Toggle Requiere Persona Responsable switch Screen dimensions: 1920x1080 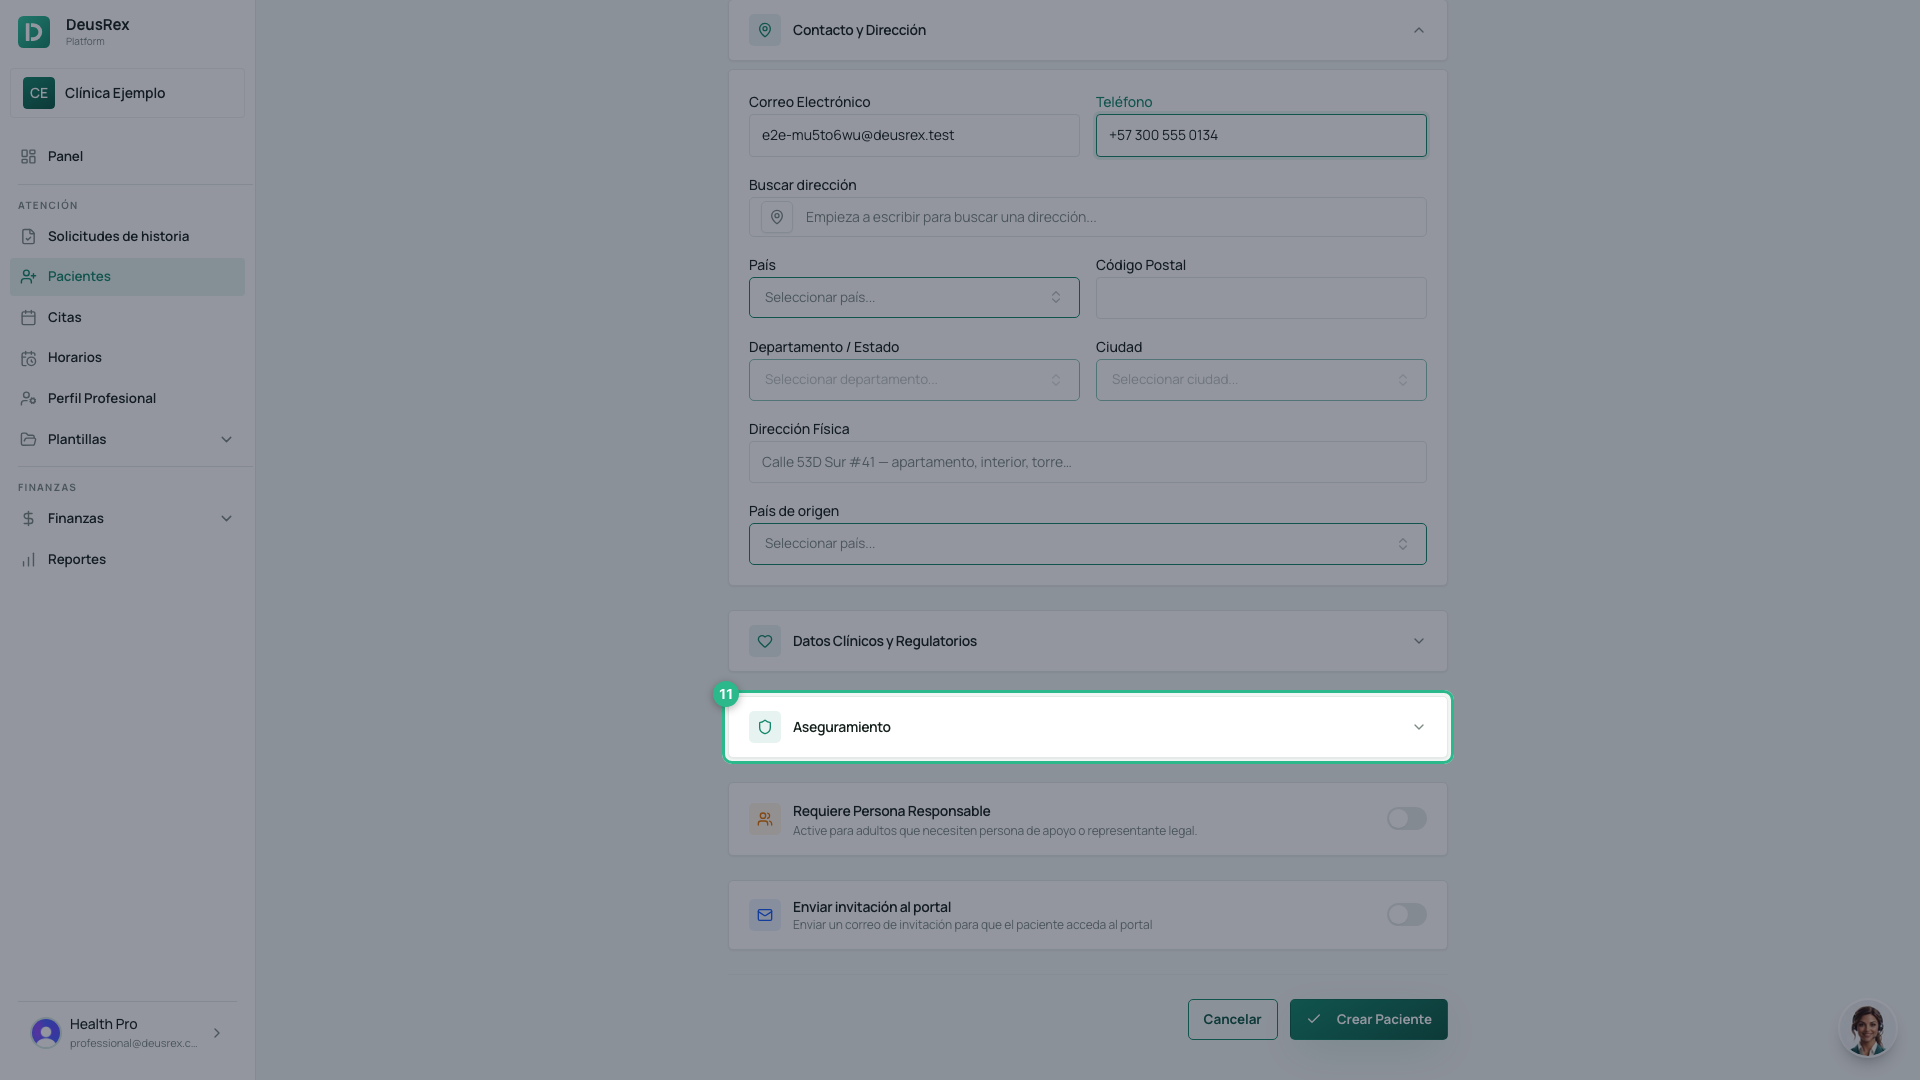click(x=1407, y=819)
